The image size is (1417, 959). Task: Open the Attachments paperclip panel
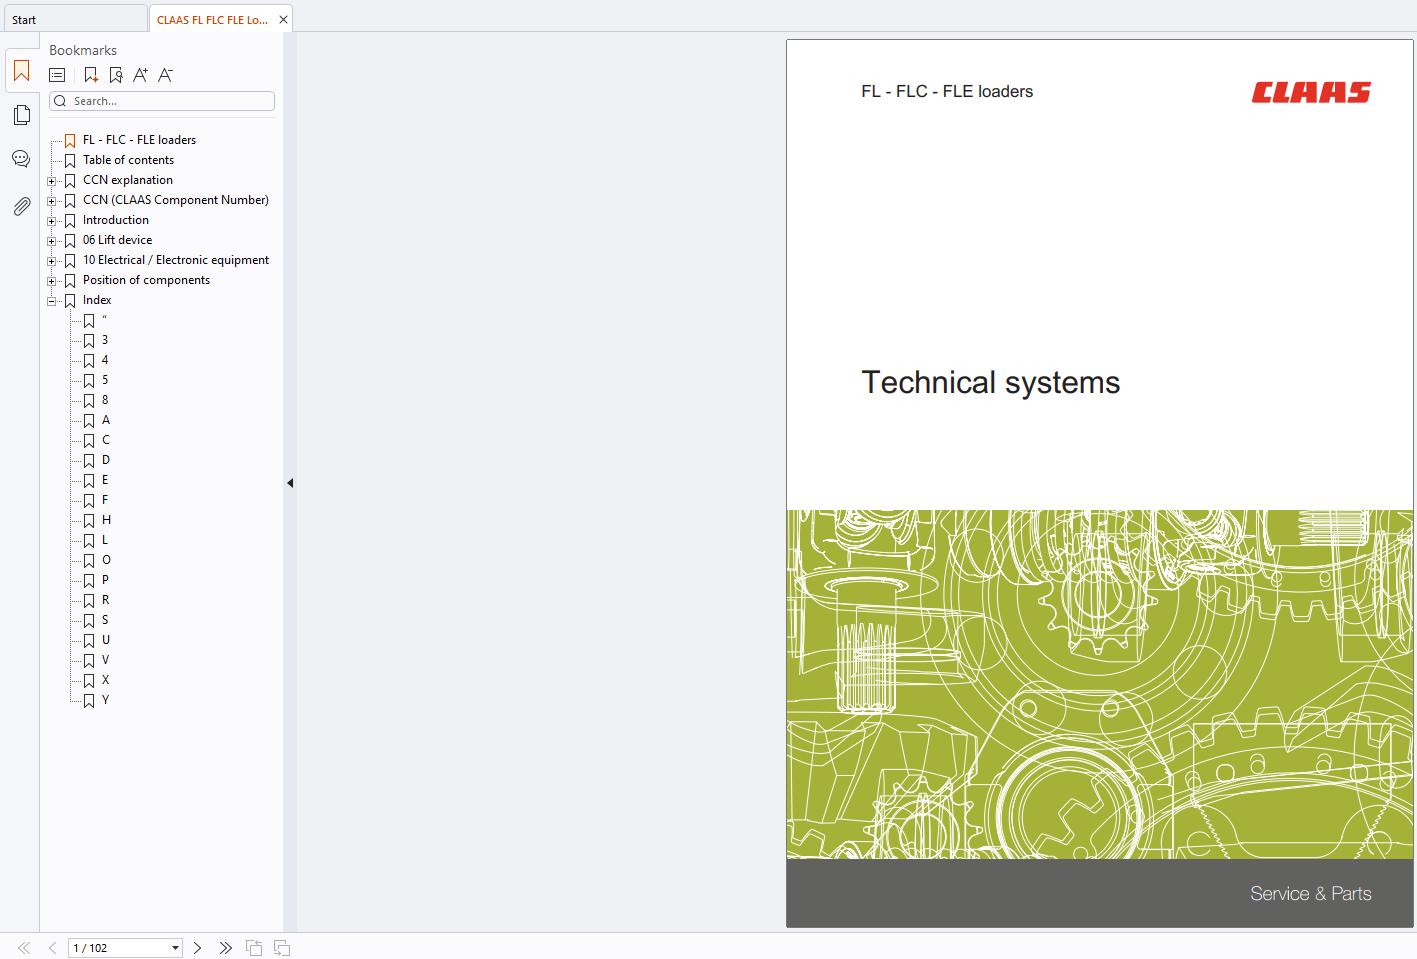(x=21, y=206)
